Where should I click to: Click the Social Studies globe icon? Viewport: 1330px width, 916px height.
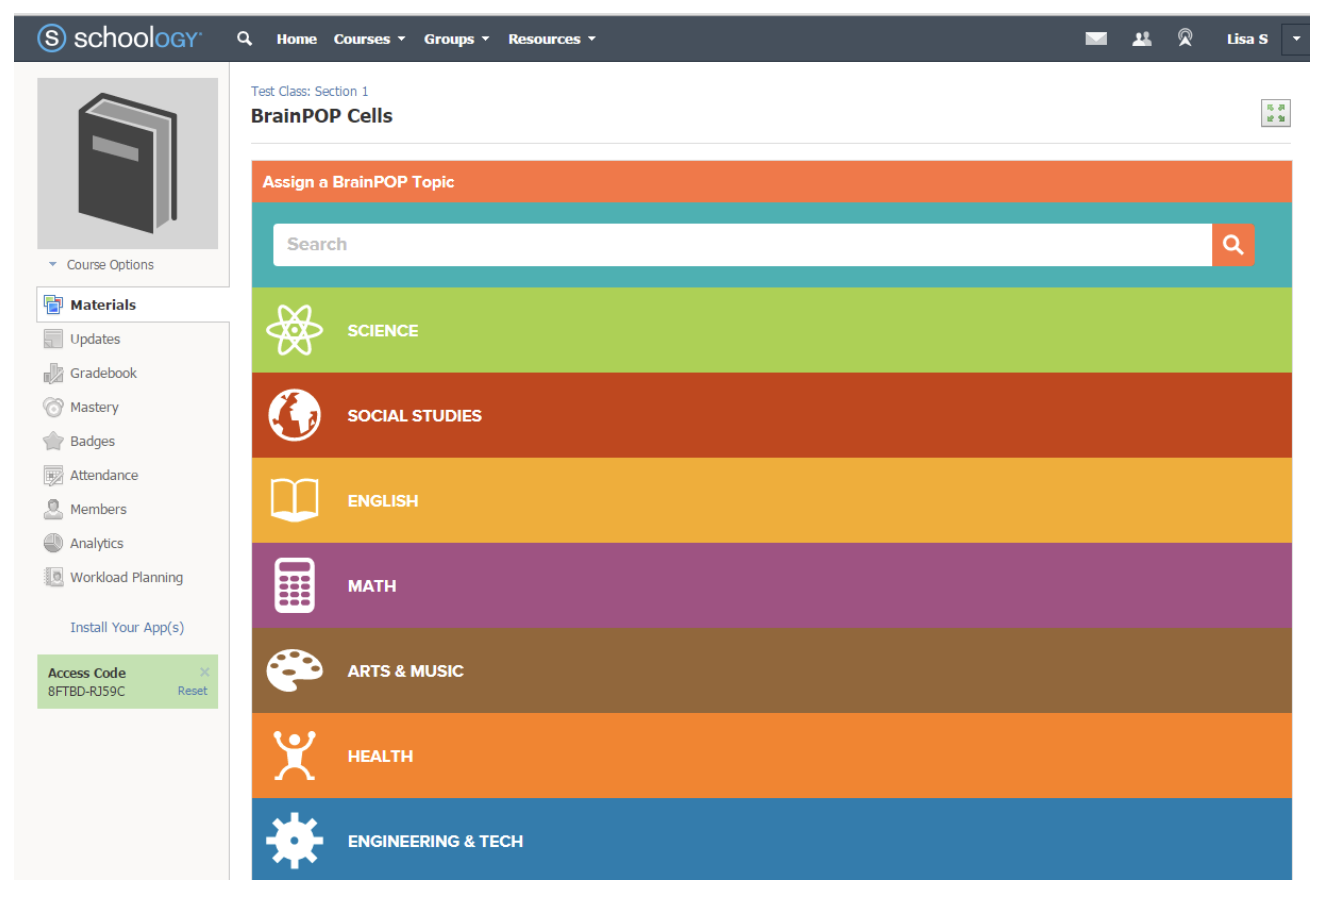pyautogui.click(x=294, y=415)
